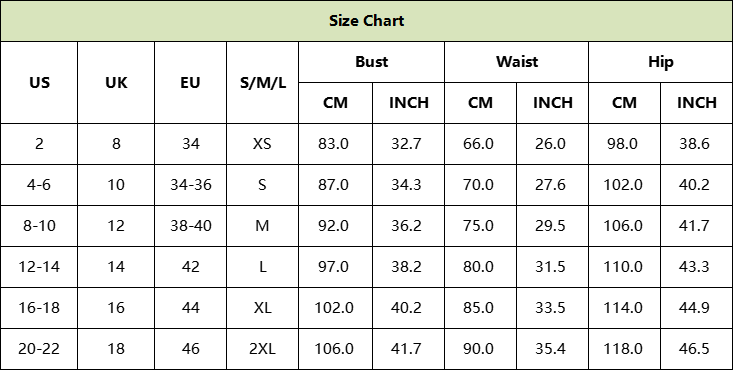Click the Hip header cell

(661, 62)
